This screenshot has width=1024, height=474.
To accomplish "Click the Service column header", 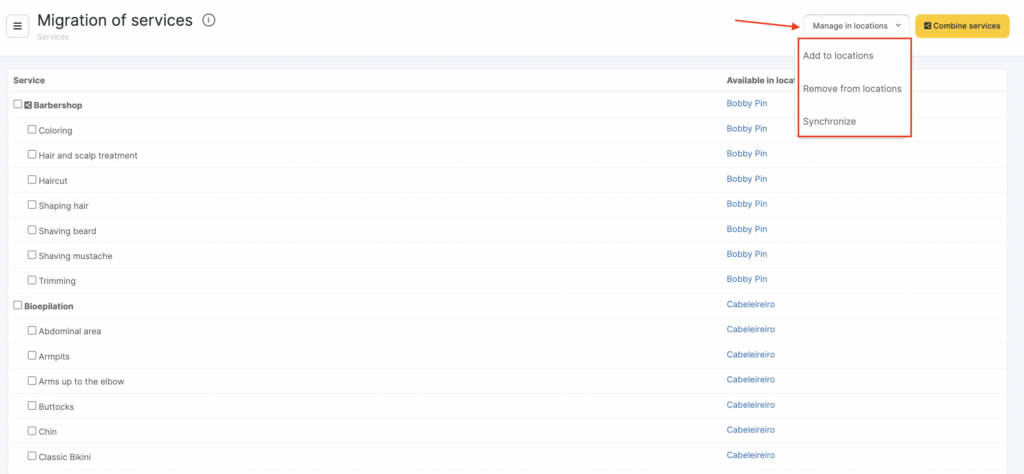I will point(29,80).
